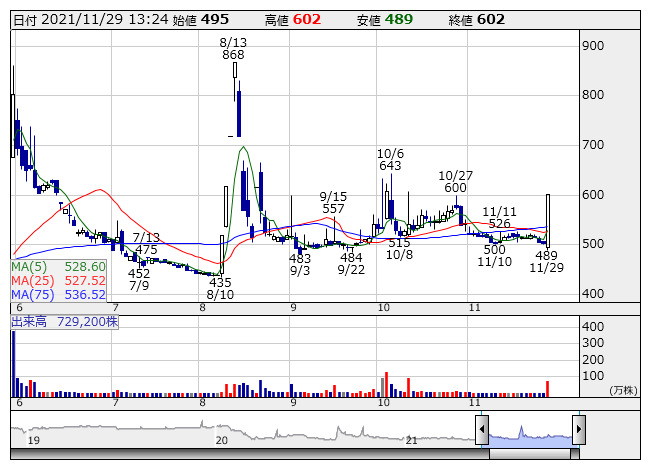The width and height of the screenshot is (653, 470).
Task: Click the horizontal scrollbar thumb at bottom
Action: (530, 454)
